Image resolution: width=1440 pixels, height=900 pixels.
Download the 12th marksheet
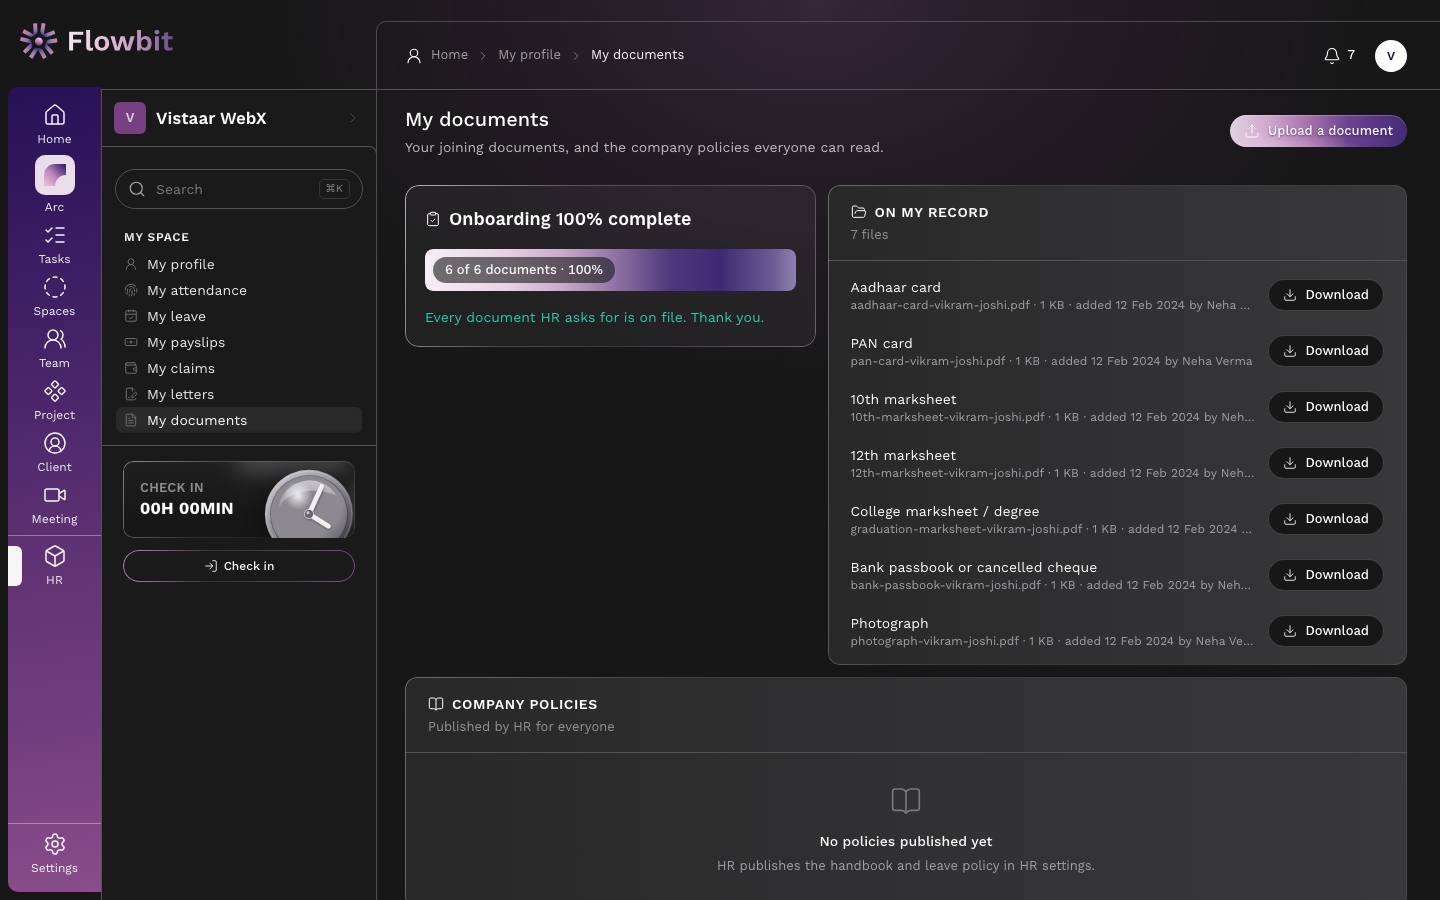[x=1326, y=463]
